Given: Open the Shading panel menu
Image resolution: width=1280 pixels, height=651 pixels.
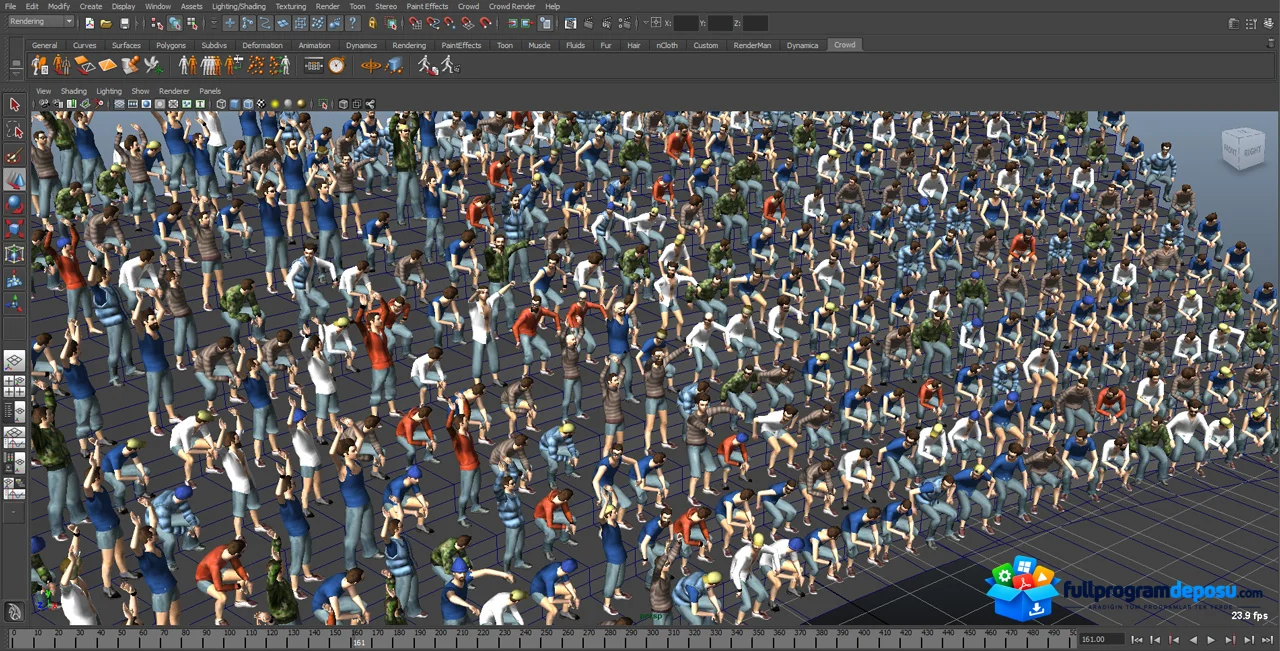Looking at the screenshot, I should (x=74, y=91).
